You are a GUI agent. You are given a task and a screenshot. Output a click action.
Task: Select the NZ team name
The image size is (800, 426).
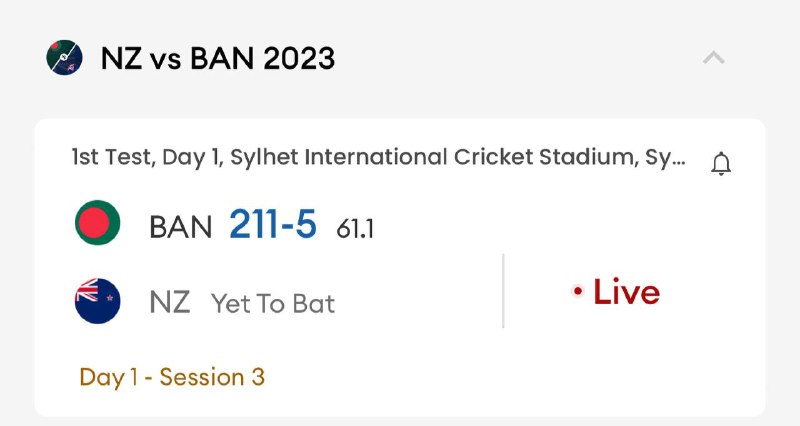click(x=169, y=302)
